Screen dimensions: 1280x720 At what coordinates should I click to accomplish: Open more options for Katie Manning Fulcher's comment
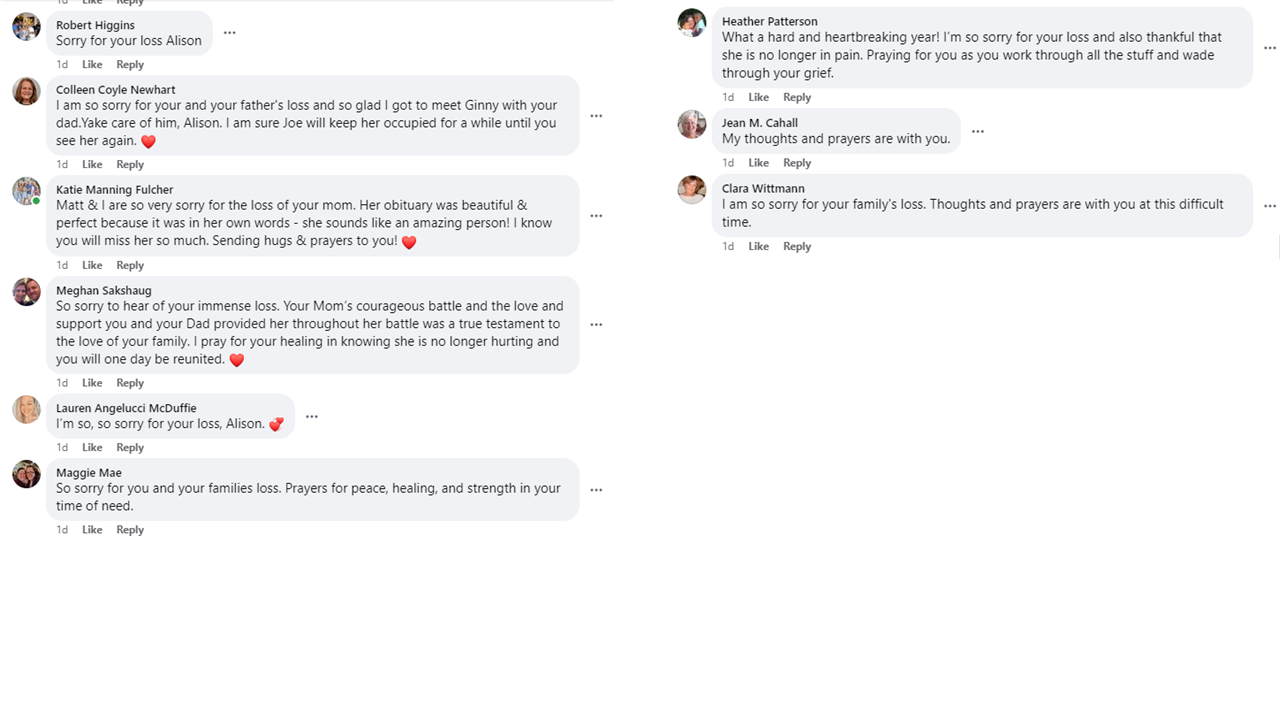tap(596, 216)
